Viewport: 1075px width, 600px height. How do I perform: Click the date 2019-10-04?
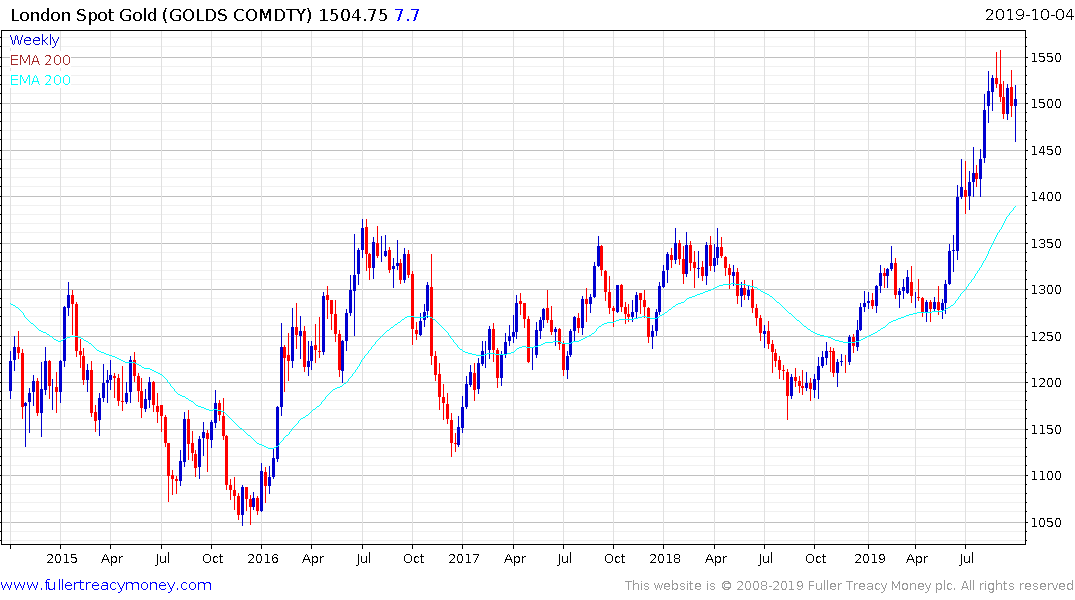point(1028,14)
